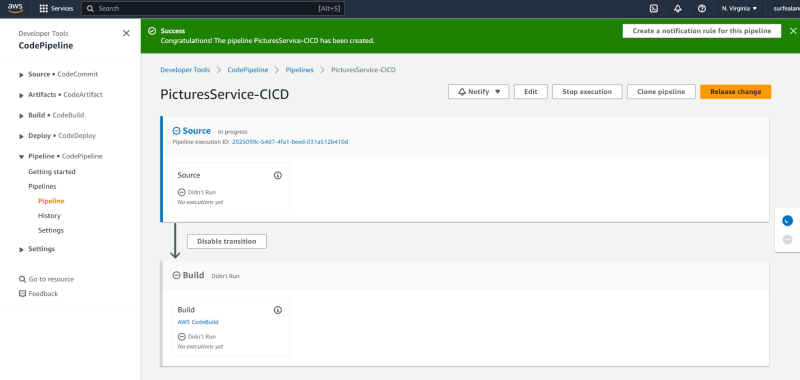This screenshot has width=800, height=380.
Task: Open the Services grid menu
Action: [x=56, y=9]
